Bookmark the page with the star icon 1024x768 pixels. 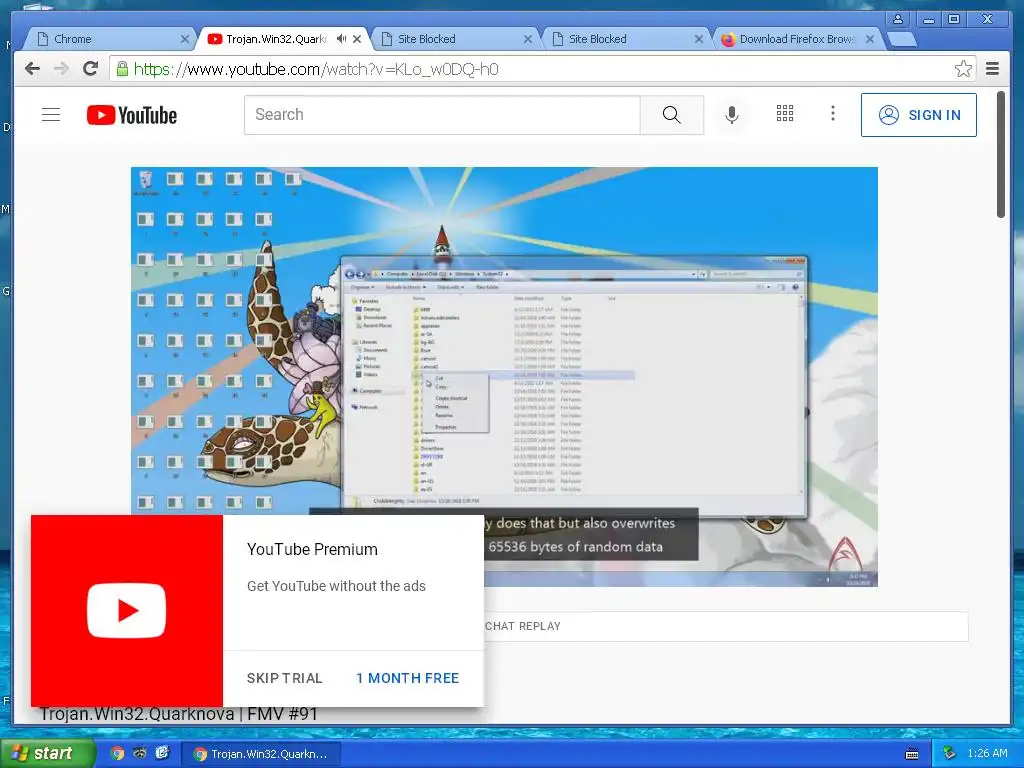(963, 69)
